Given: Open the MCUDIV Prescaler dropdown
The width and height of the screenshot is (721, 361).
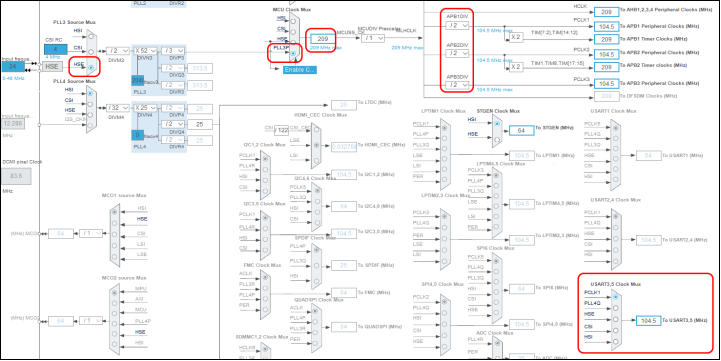Looking at the screenshot, I should coord(372,39).
